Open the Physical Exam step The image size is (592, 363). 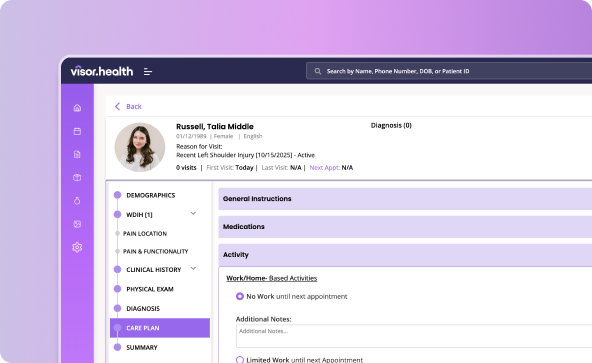pos(150,289)
